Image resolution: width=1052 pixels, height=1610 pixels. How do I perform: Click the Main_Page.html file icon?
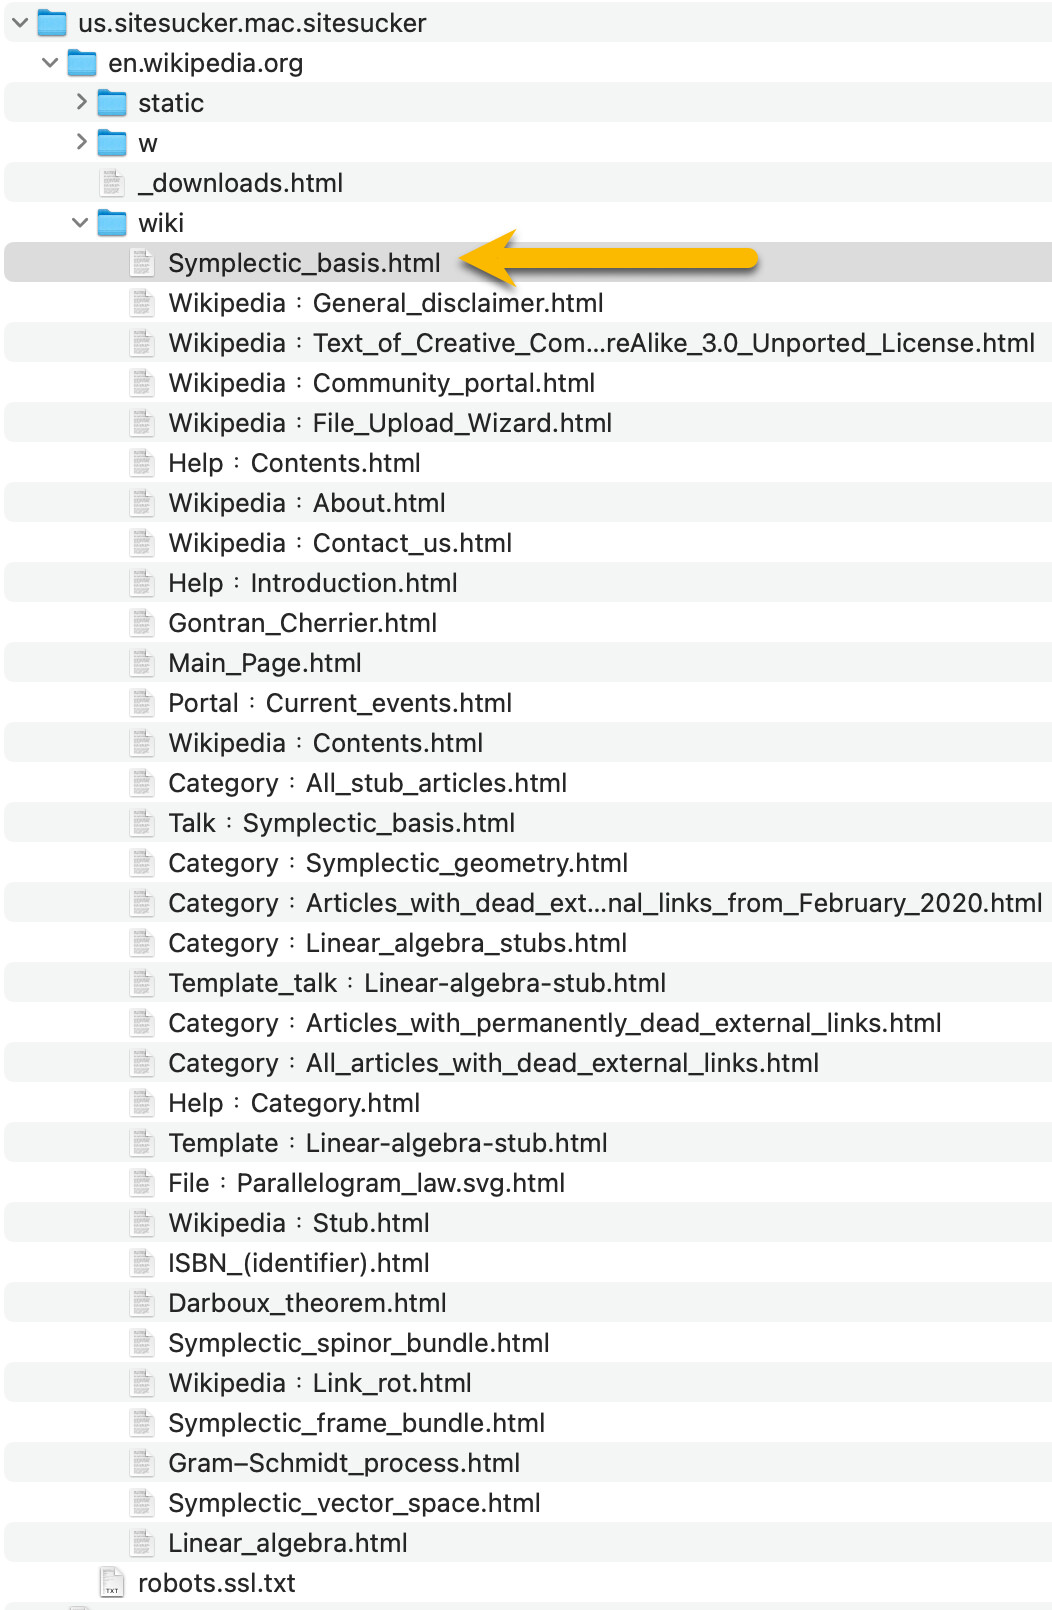point(142,662)
